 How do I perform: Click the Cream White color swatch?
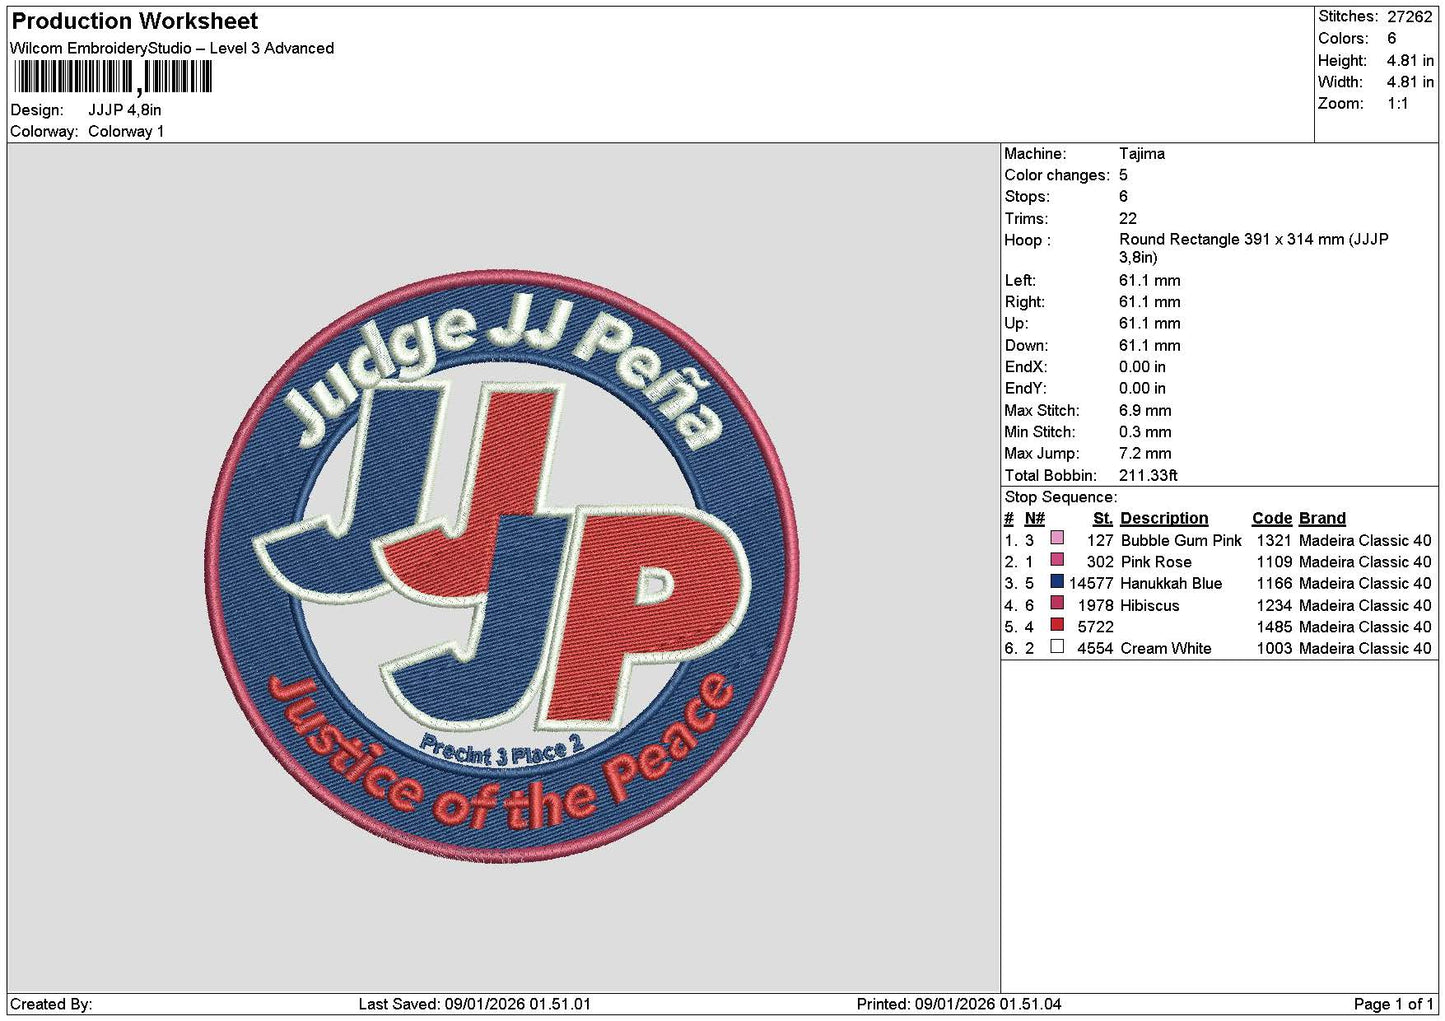[x=1057, y=646]
